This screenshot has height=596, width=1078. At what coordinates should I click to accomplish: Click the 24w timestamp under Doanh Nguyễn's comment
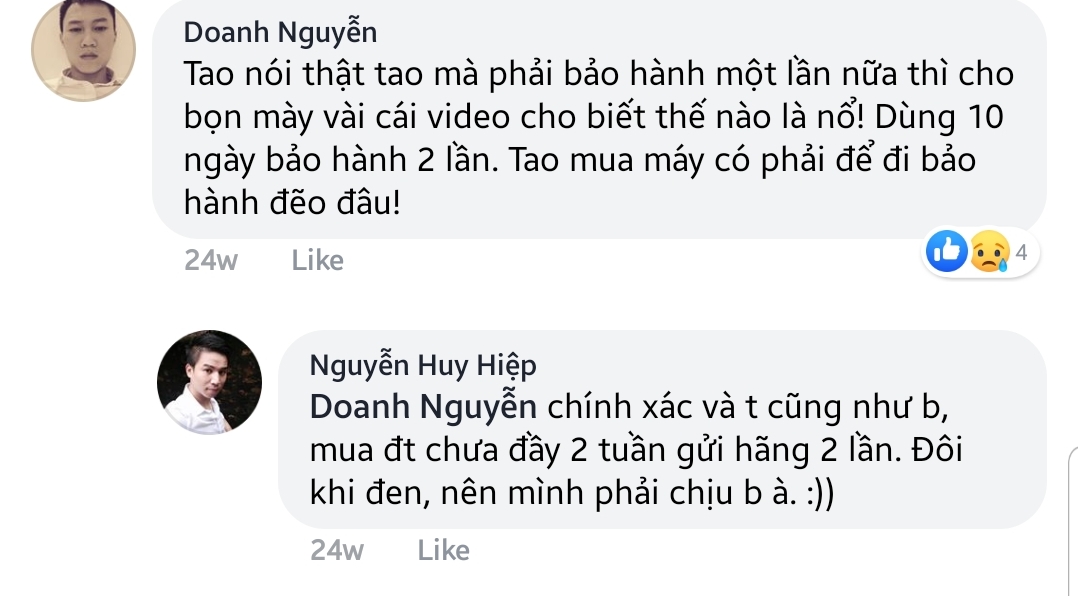tap(211, 260)
